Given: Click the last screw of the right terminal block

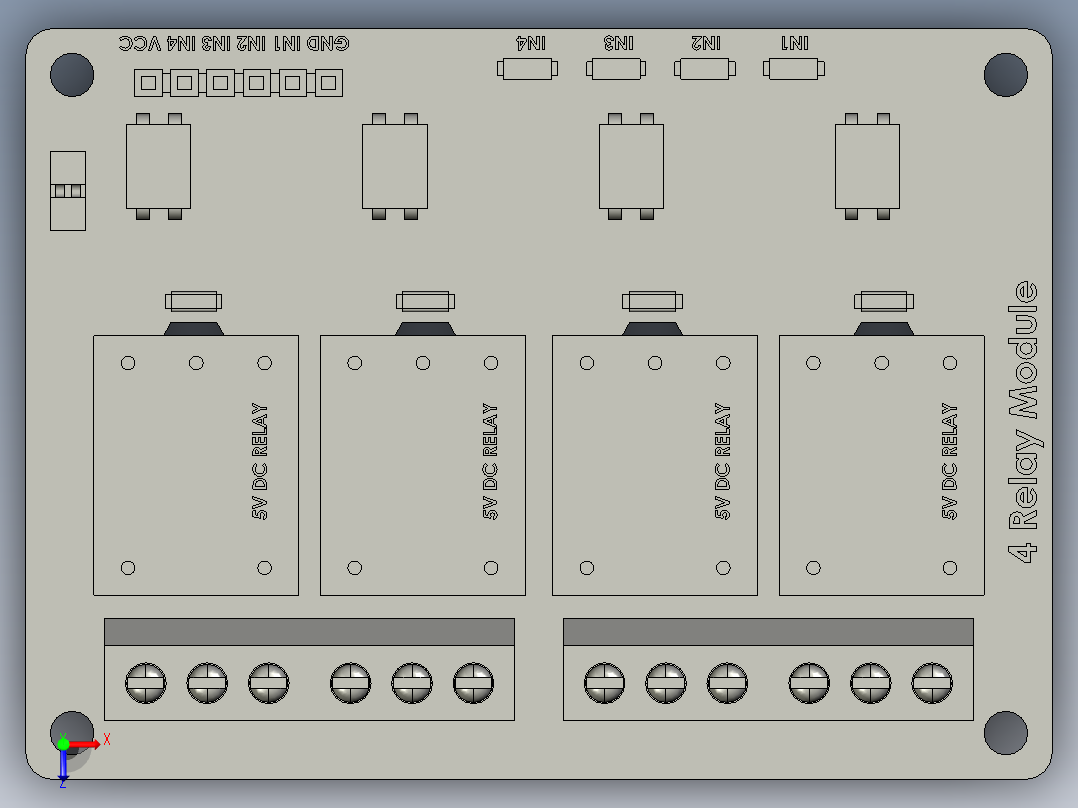Looking at the screenshot, I should [932, 683].
